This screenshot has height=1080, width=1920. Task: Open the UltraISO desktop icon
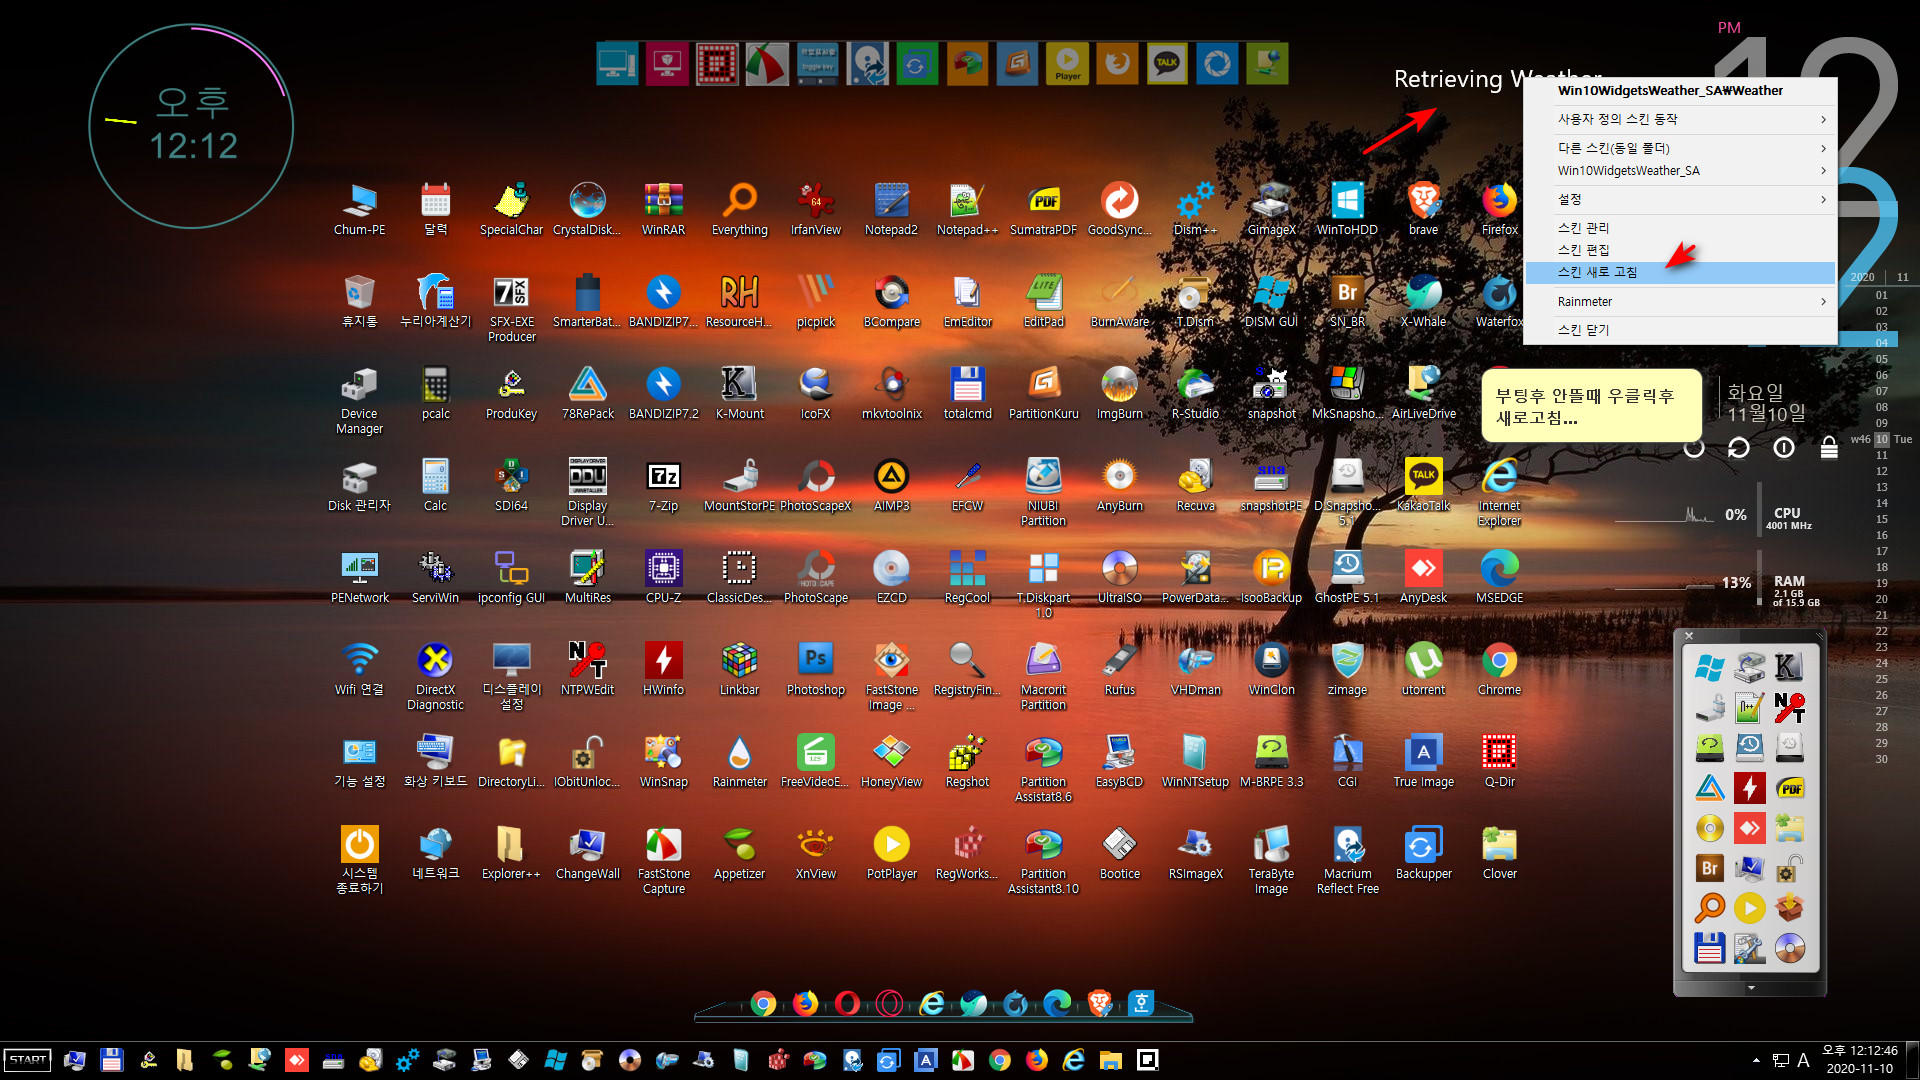[1119, 577]
